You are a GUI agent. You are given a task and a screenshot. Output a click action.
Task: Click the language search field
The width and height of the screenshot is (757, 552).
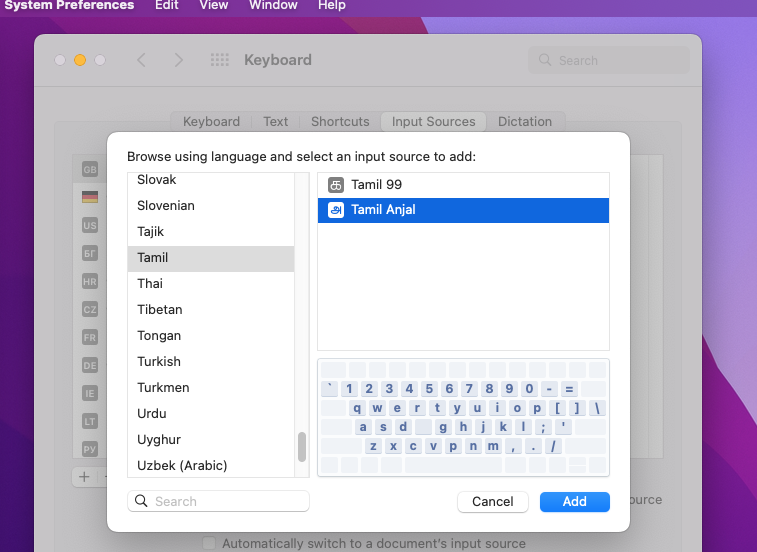pyautogui.click(x=218, y=501)
